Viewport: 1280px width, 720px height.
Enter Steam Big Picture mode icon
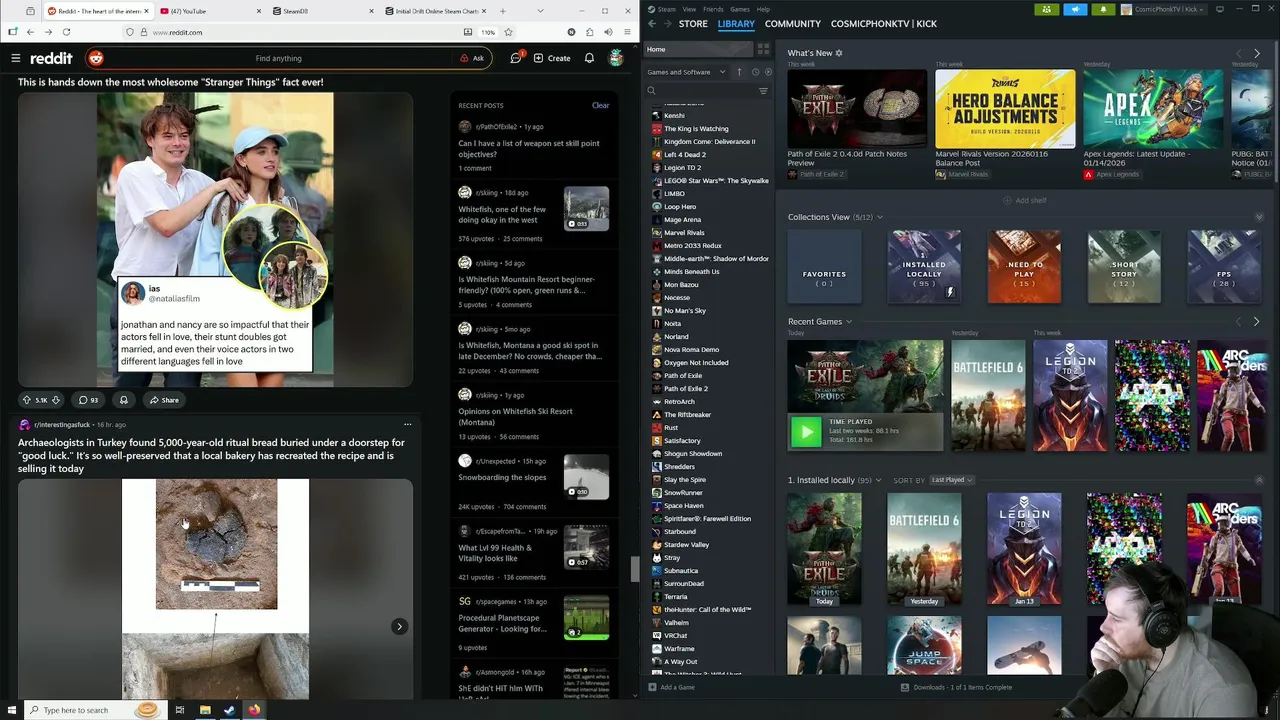pos(1219,9)
